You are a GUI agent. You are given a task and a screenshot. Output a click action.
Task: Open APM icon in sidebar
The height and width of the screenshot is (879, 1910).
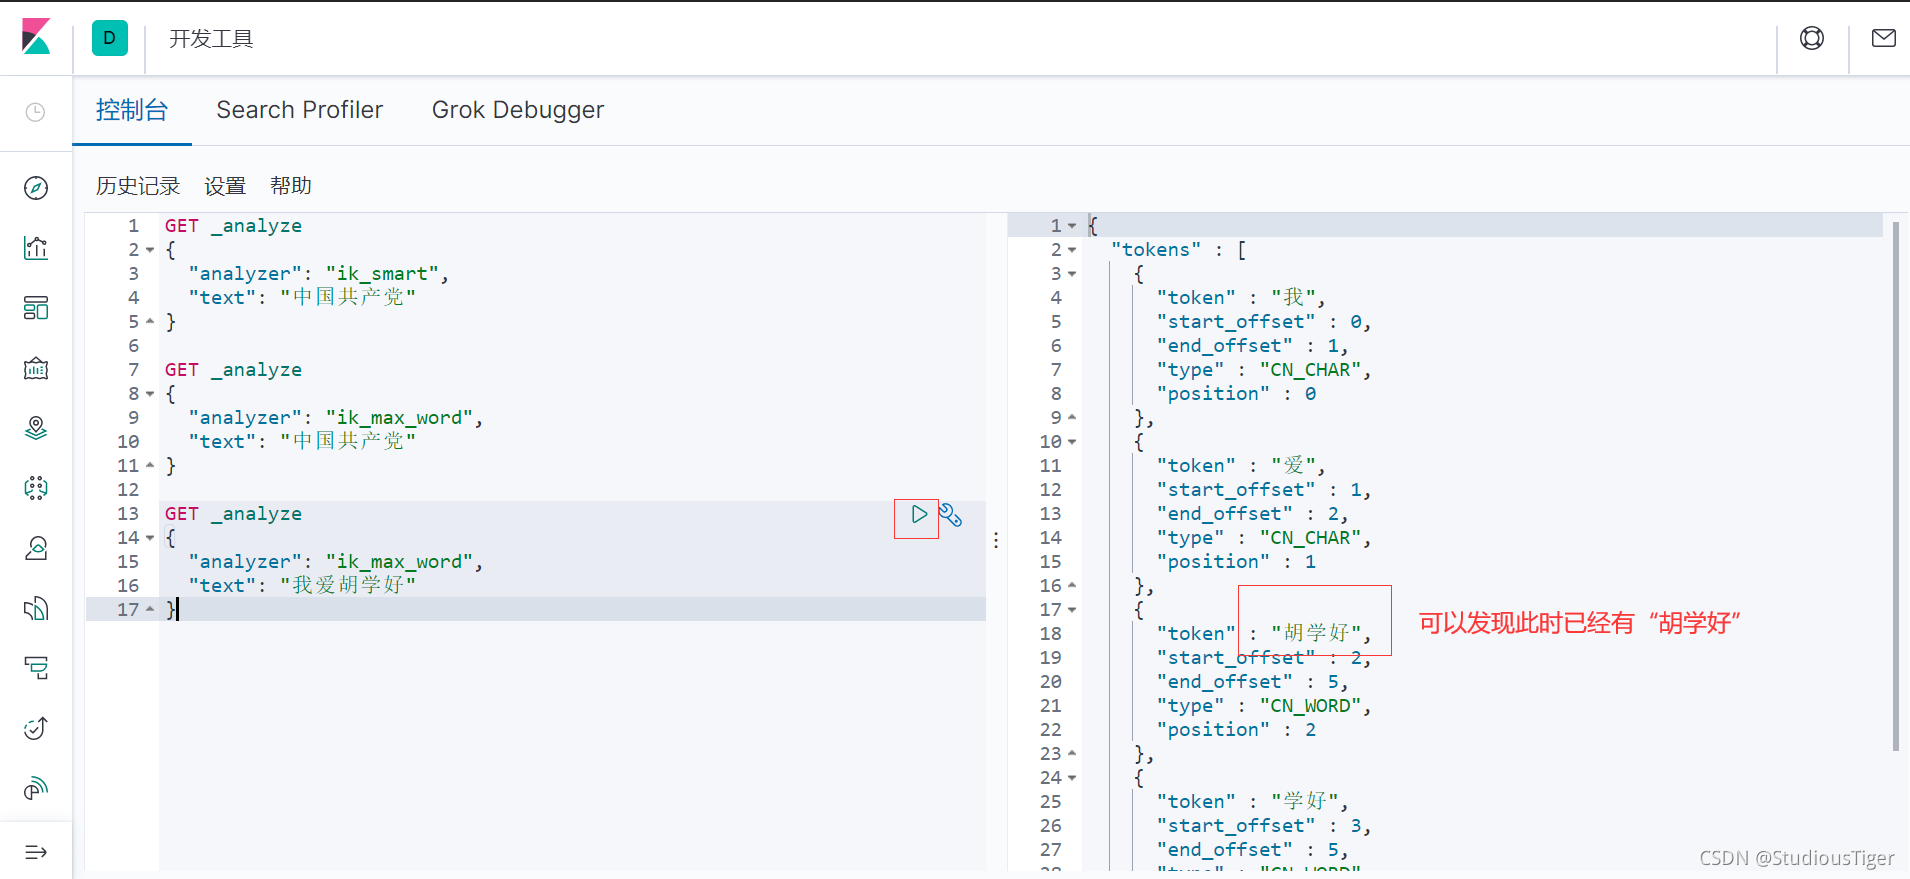pos(36,668)
